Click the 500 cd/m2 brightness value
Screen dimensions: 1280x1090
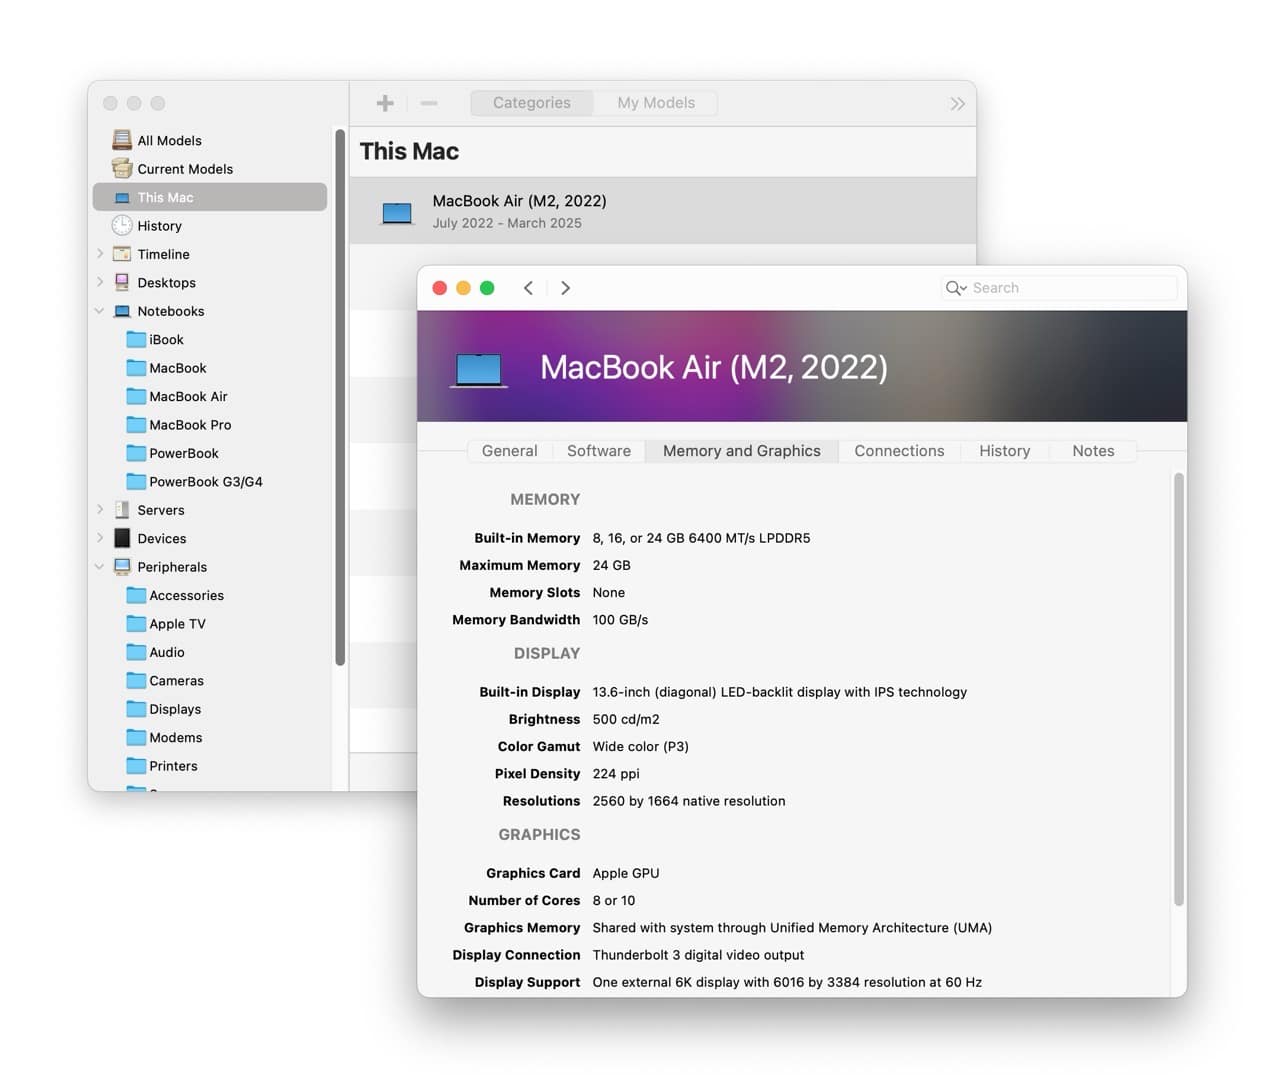tap(626, 719)
